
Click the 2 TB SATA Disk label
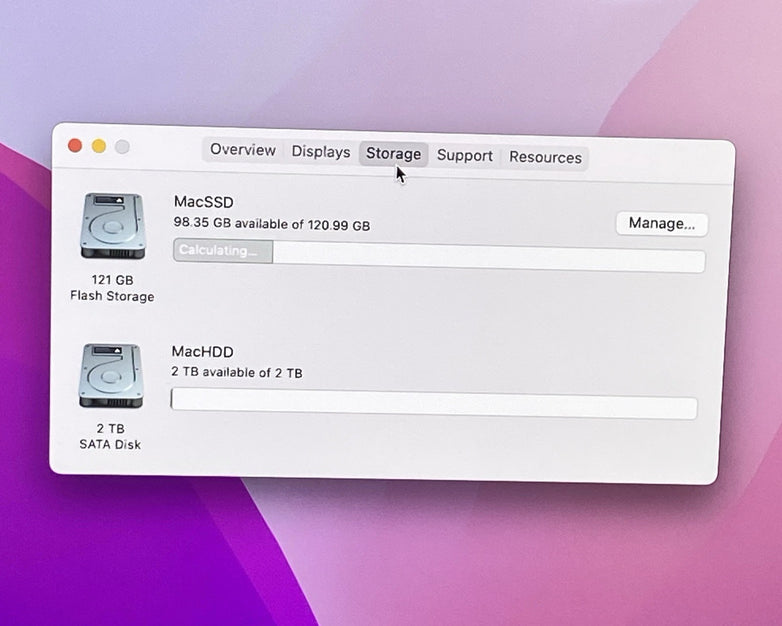coord(110,436)
